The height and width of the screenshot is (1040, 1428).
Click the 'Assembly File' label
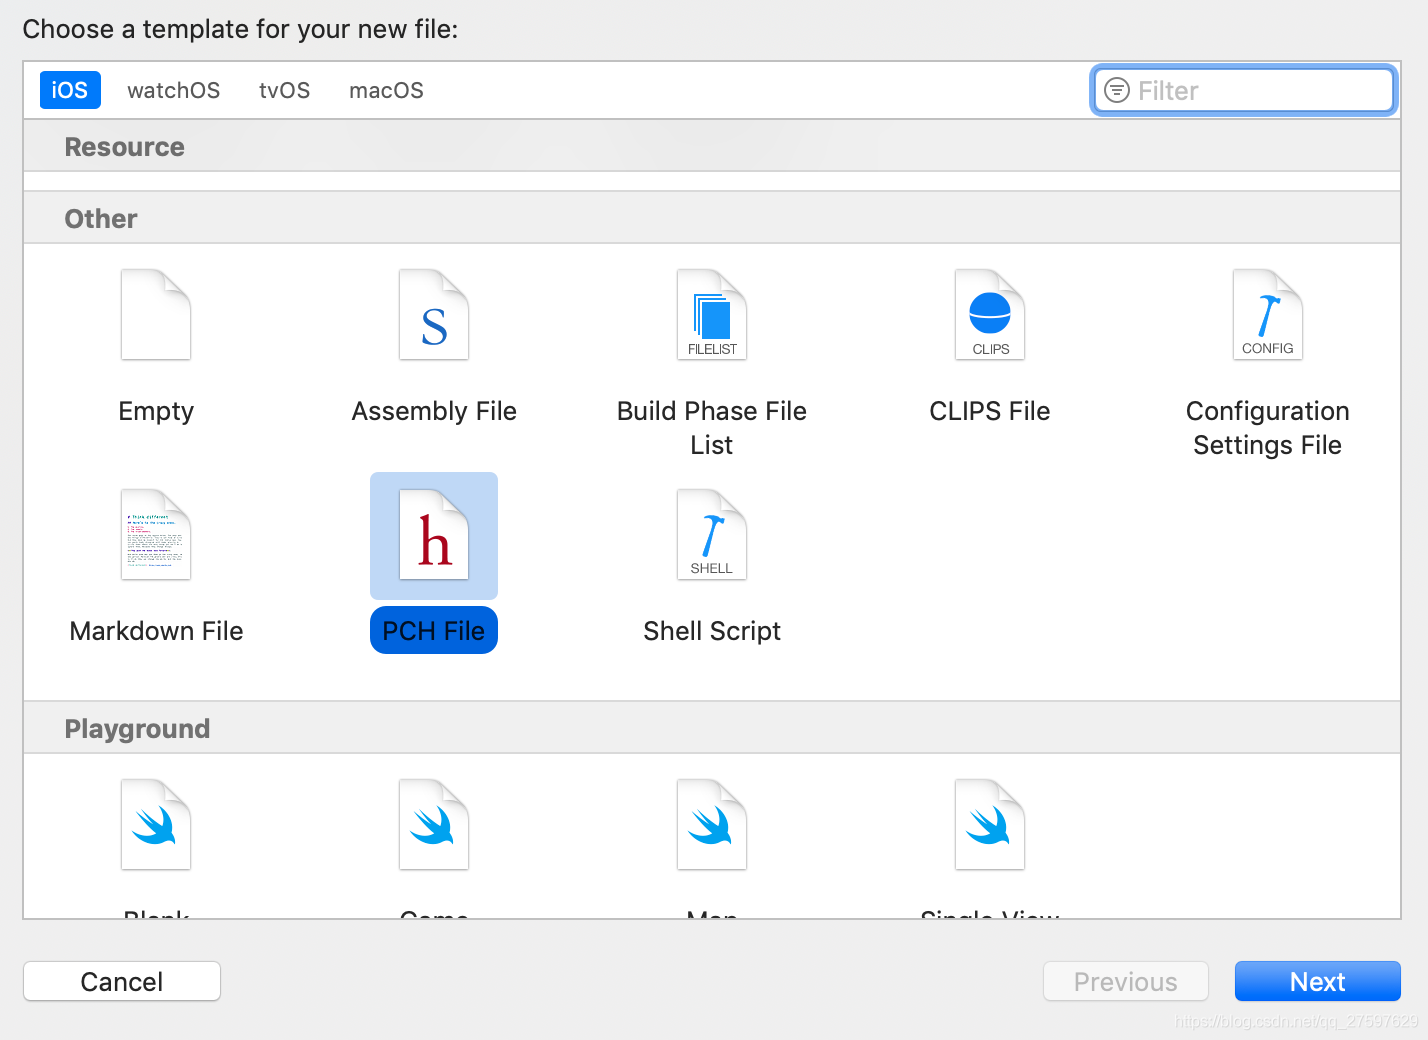[434, 411]
